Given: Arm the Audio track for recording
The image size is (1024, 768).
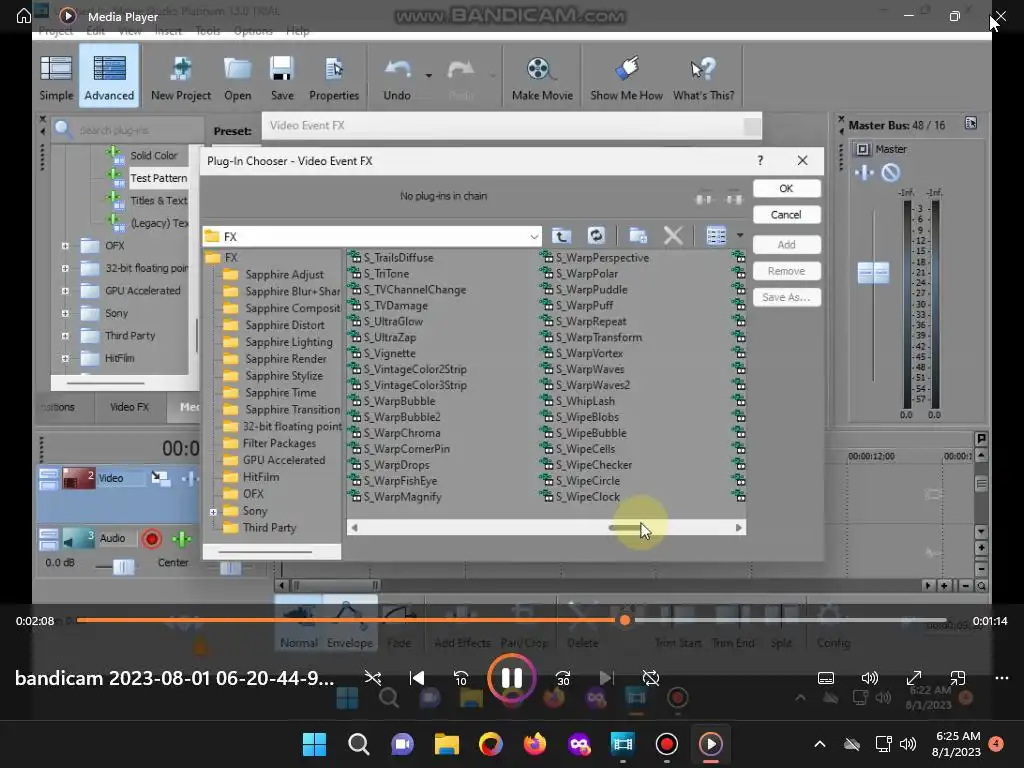Looking at the screenshot, I should 152,539.
